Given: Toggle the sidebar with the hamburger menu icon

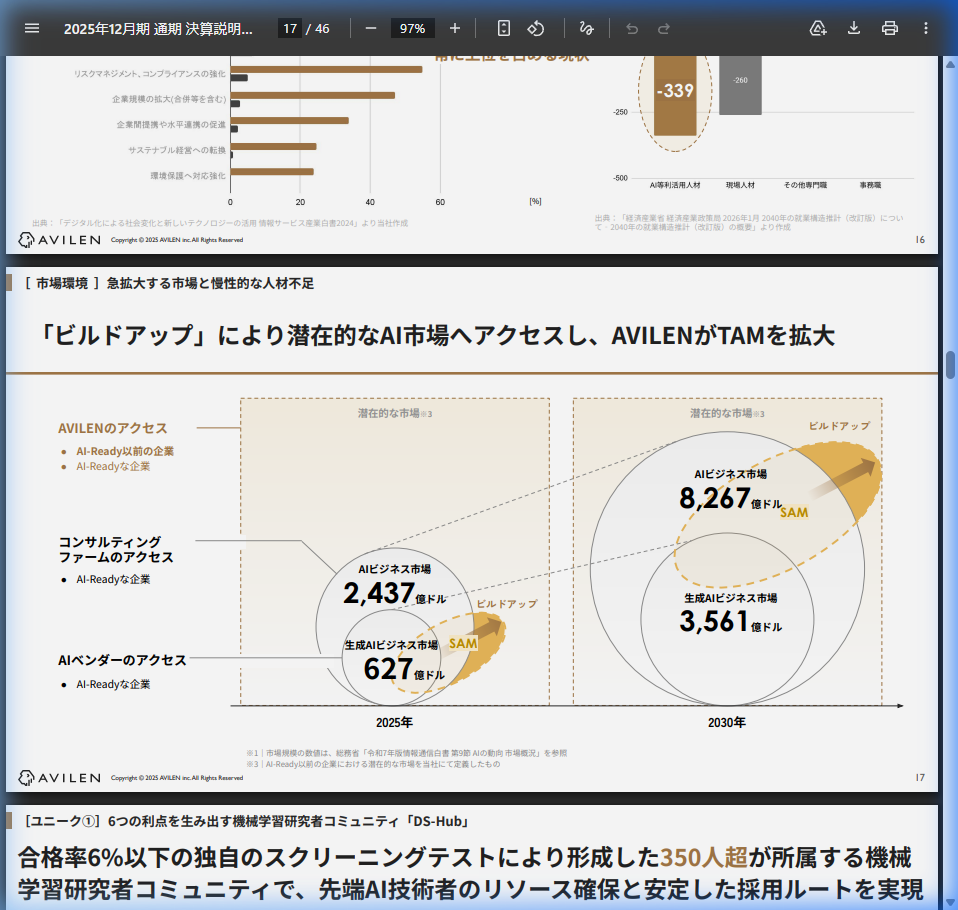Looking at the screenshot, I should pos(32,28).
